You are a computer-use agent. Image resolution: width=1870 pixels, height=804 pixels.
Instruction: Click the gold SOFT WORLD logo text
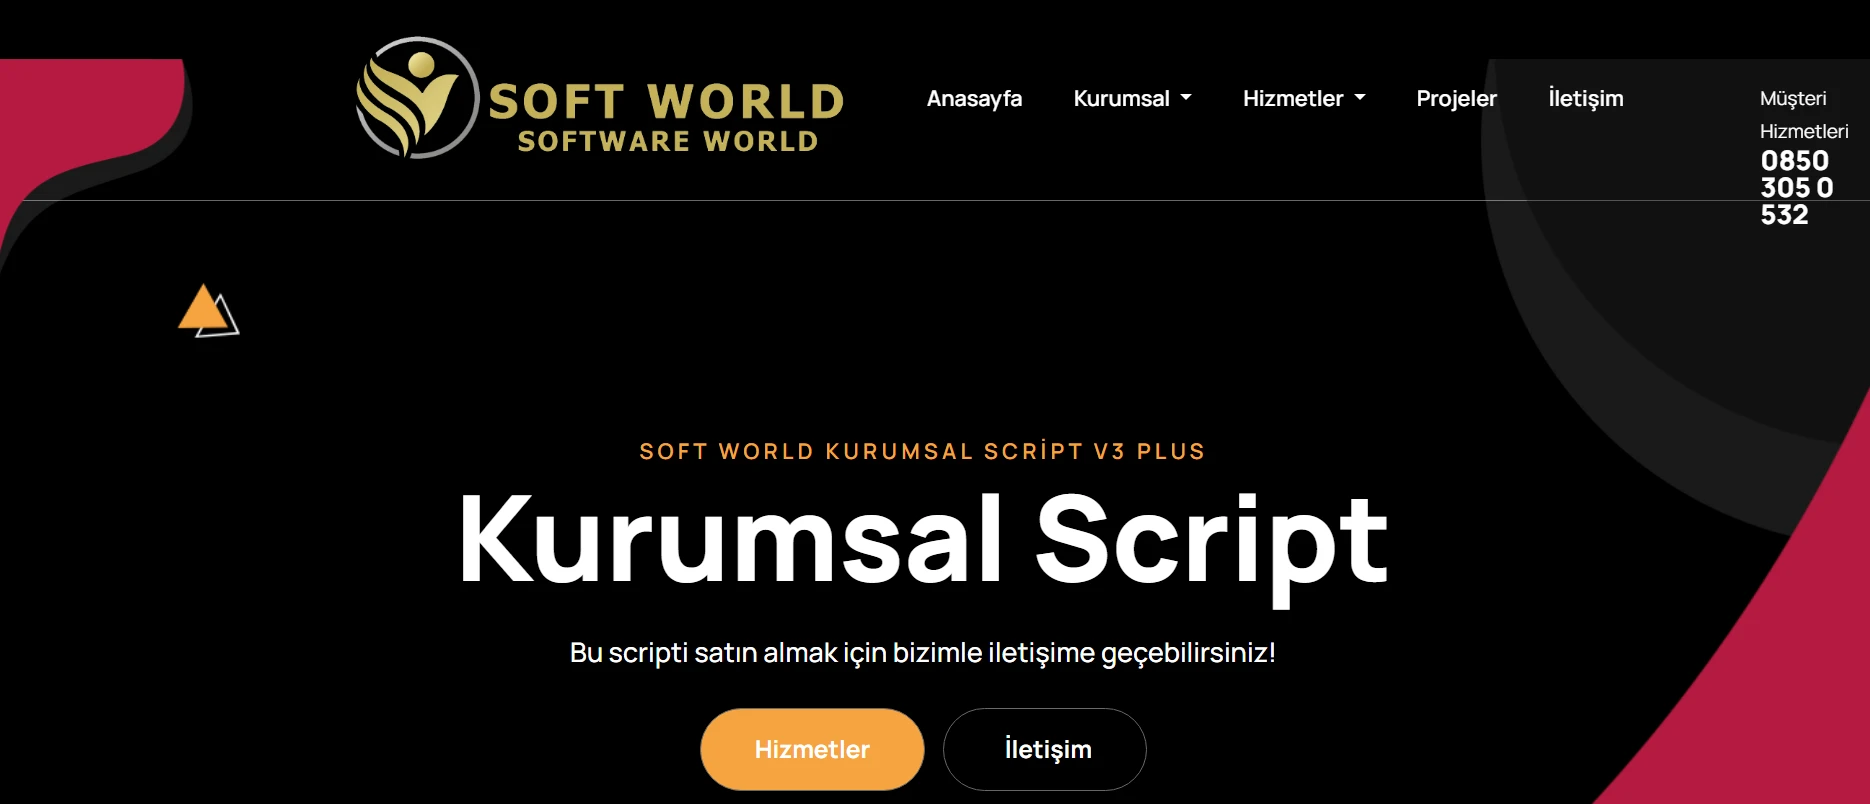pyautogui.click(x=666, y=102)
